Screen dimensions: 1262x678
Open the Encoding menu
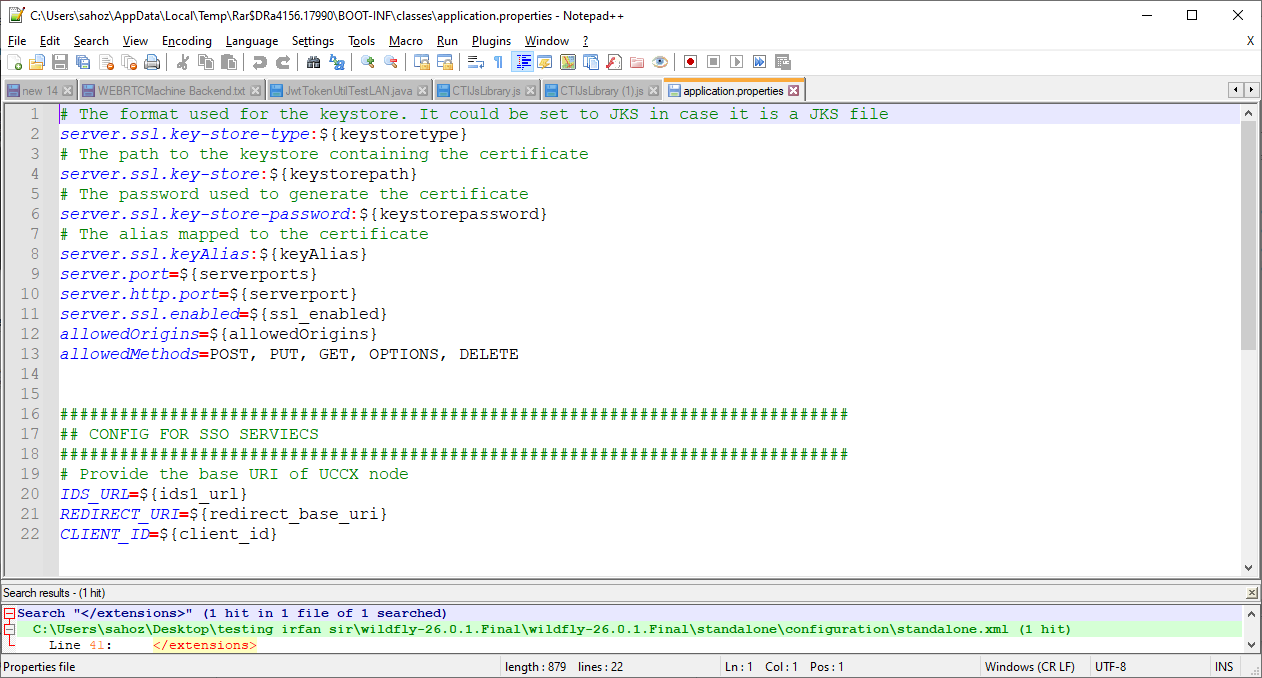[x=187, y=41]
